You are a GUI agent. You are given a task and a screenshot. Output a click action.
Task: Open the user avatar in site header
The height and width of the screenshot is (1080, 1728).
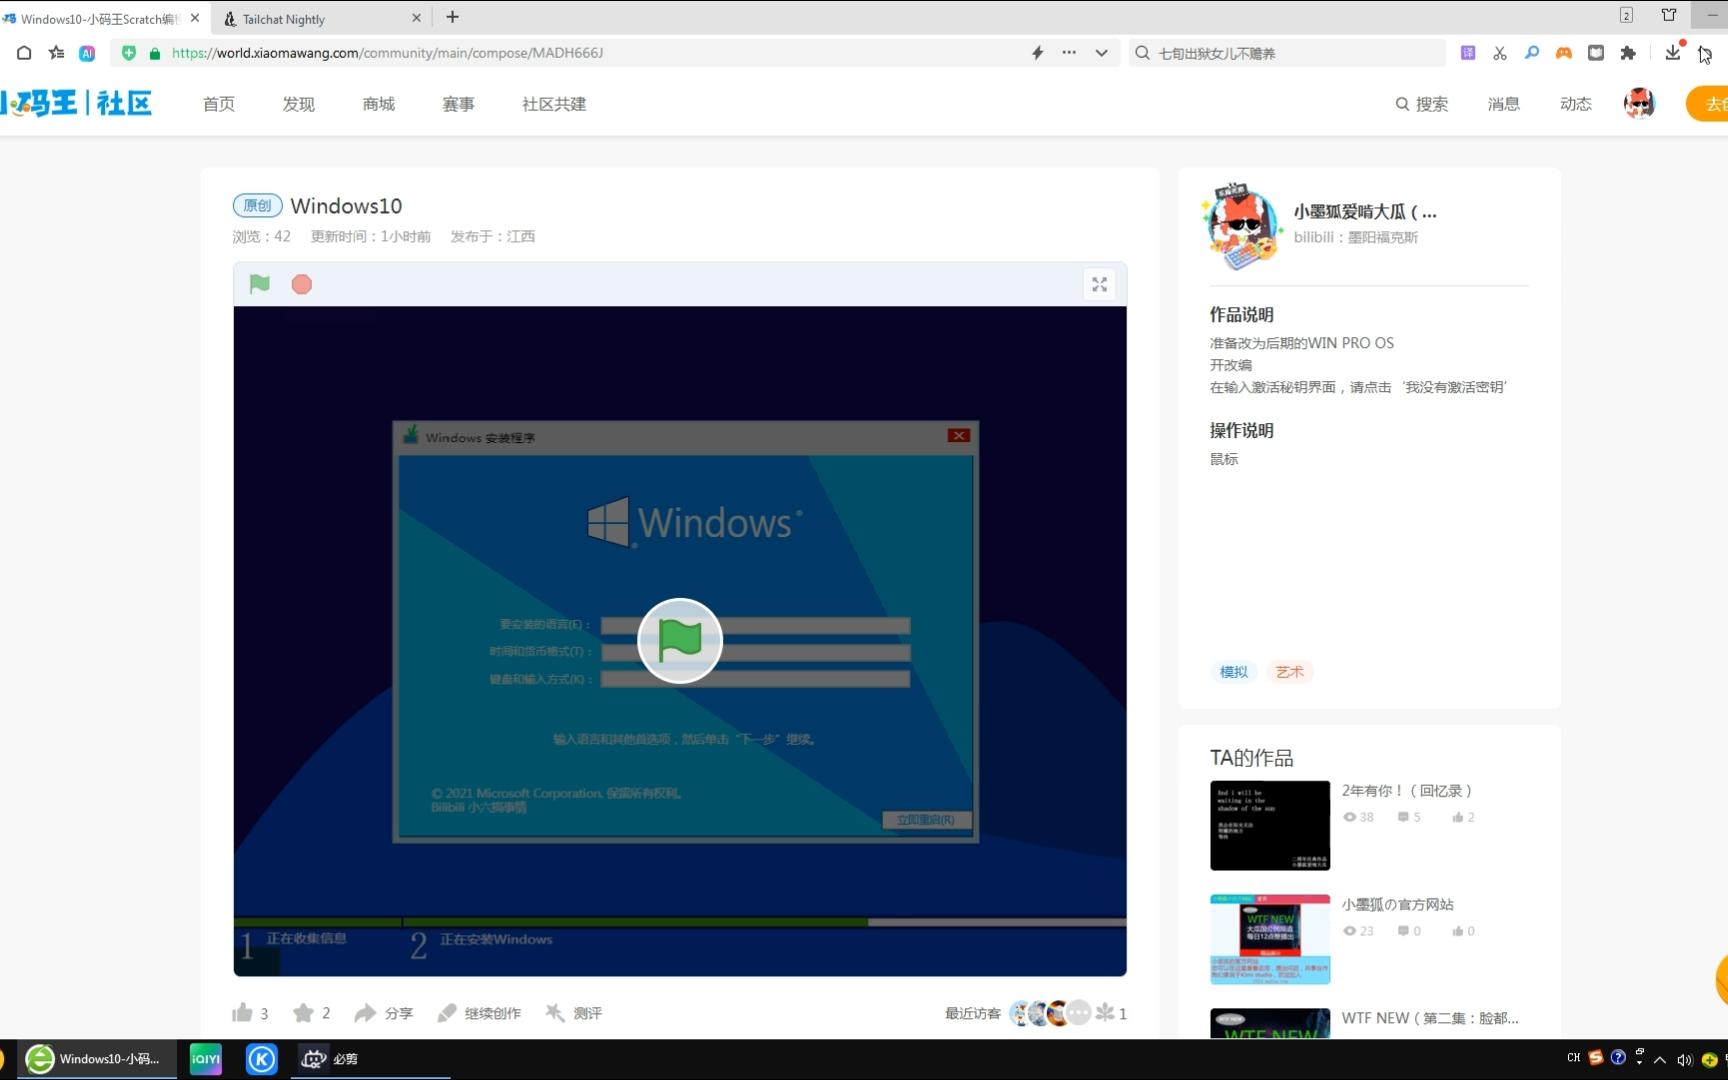tap(1639, 103)
